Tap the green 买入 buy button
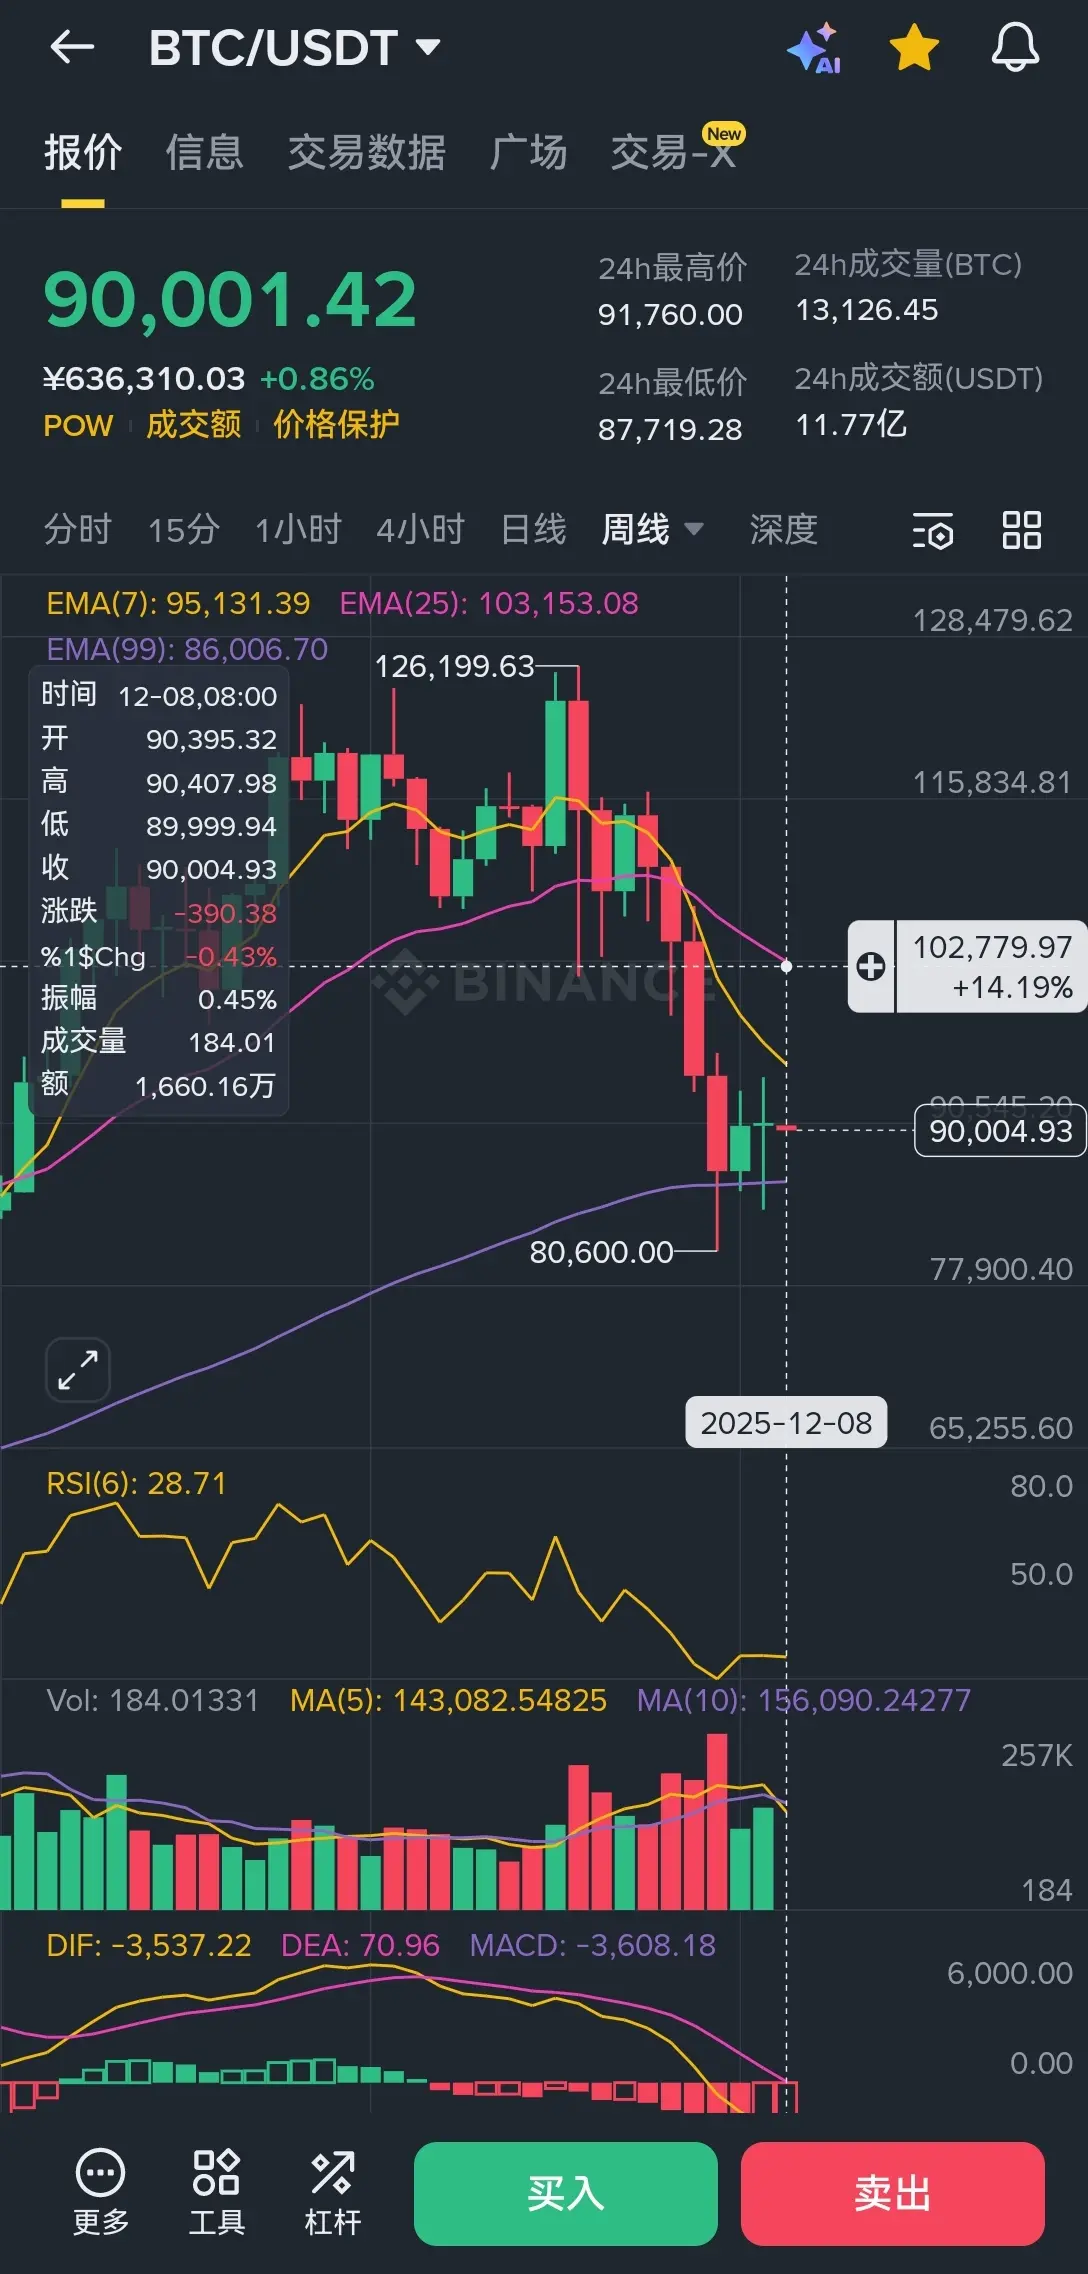1088x2274 pixels. pos(566,2194)
